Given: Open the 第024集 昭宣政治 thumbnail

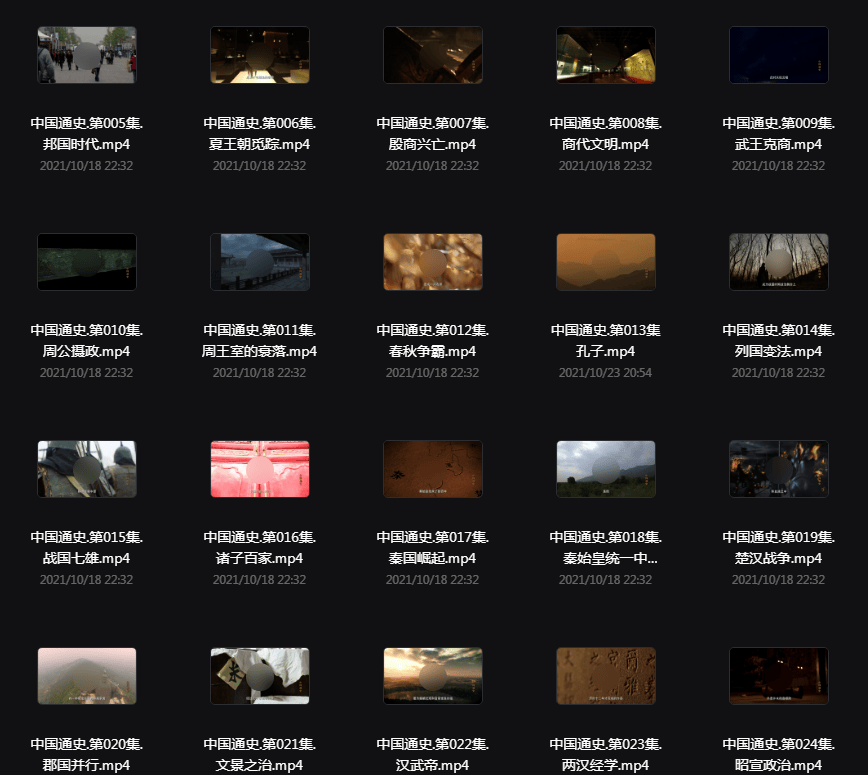Looking at the screenshot, I should point(779,676).
